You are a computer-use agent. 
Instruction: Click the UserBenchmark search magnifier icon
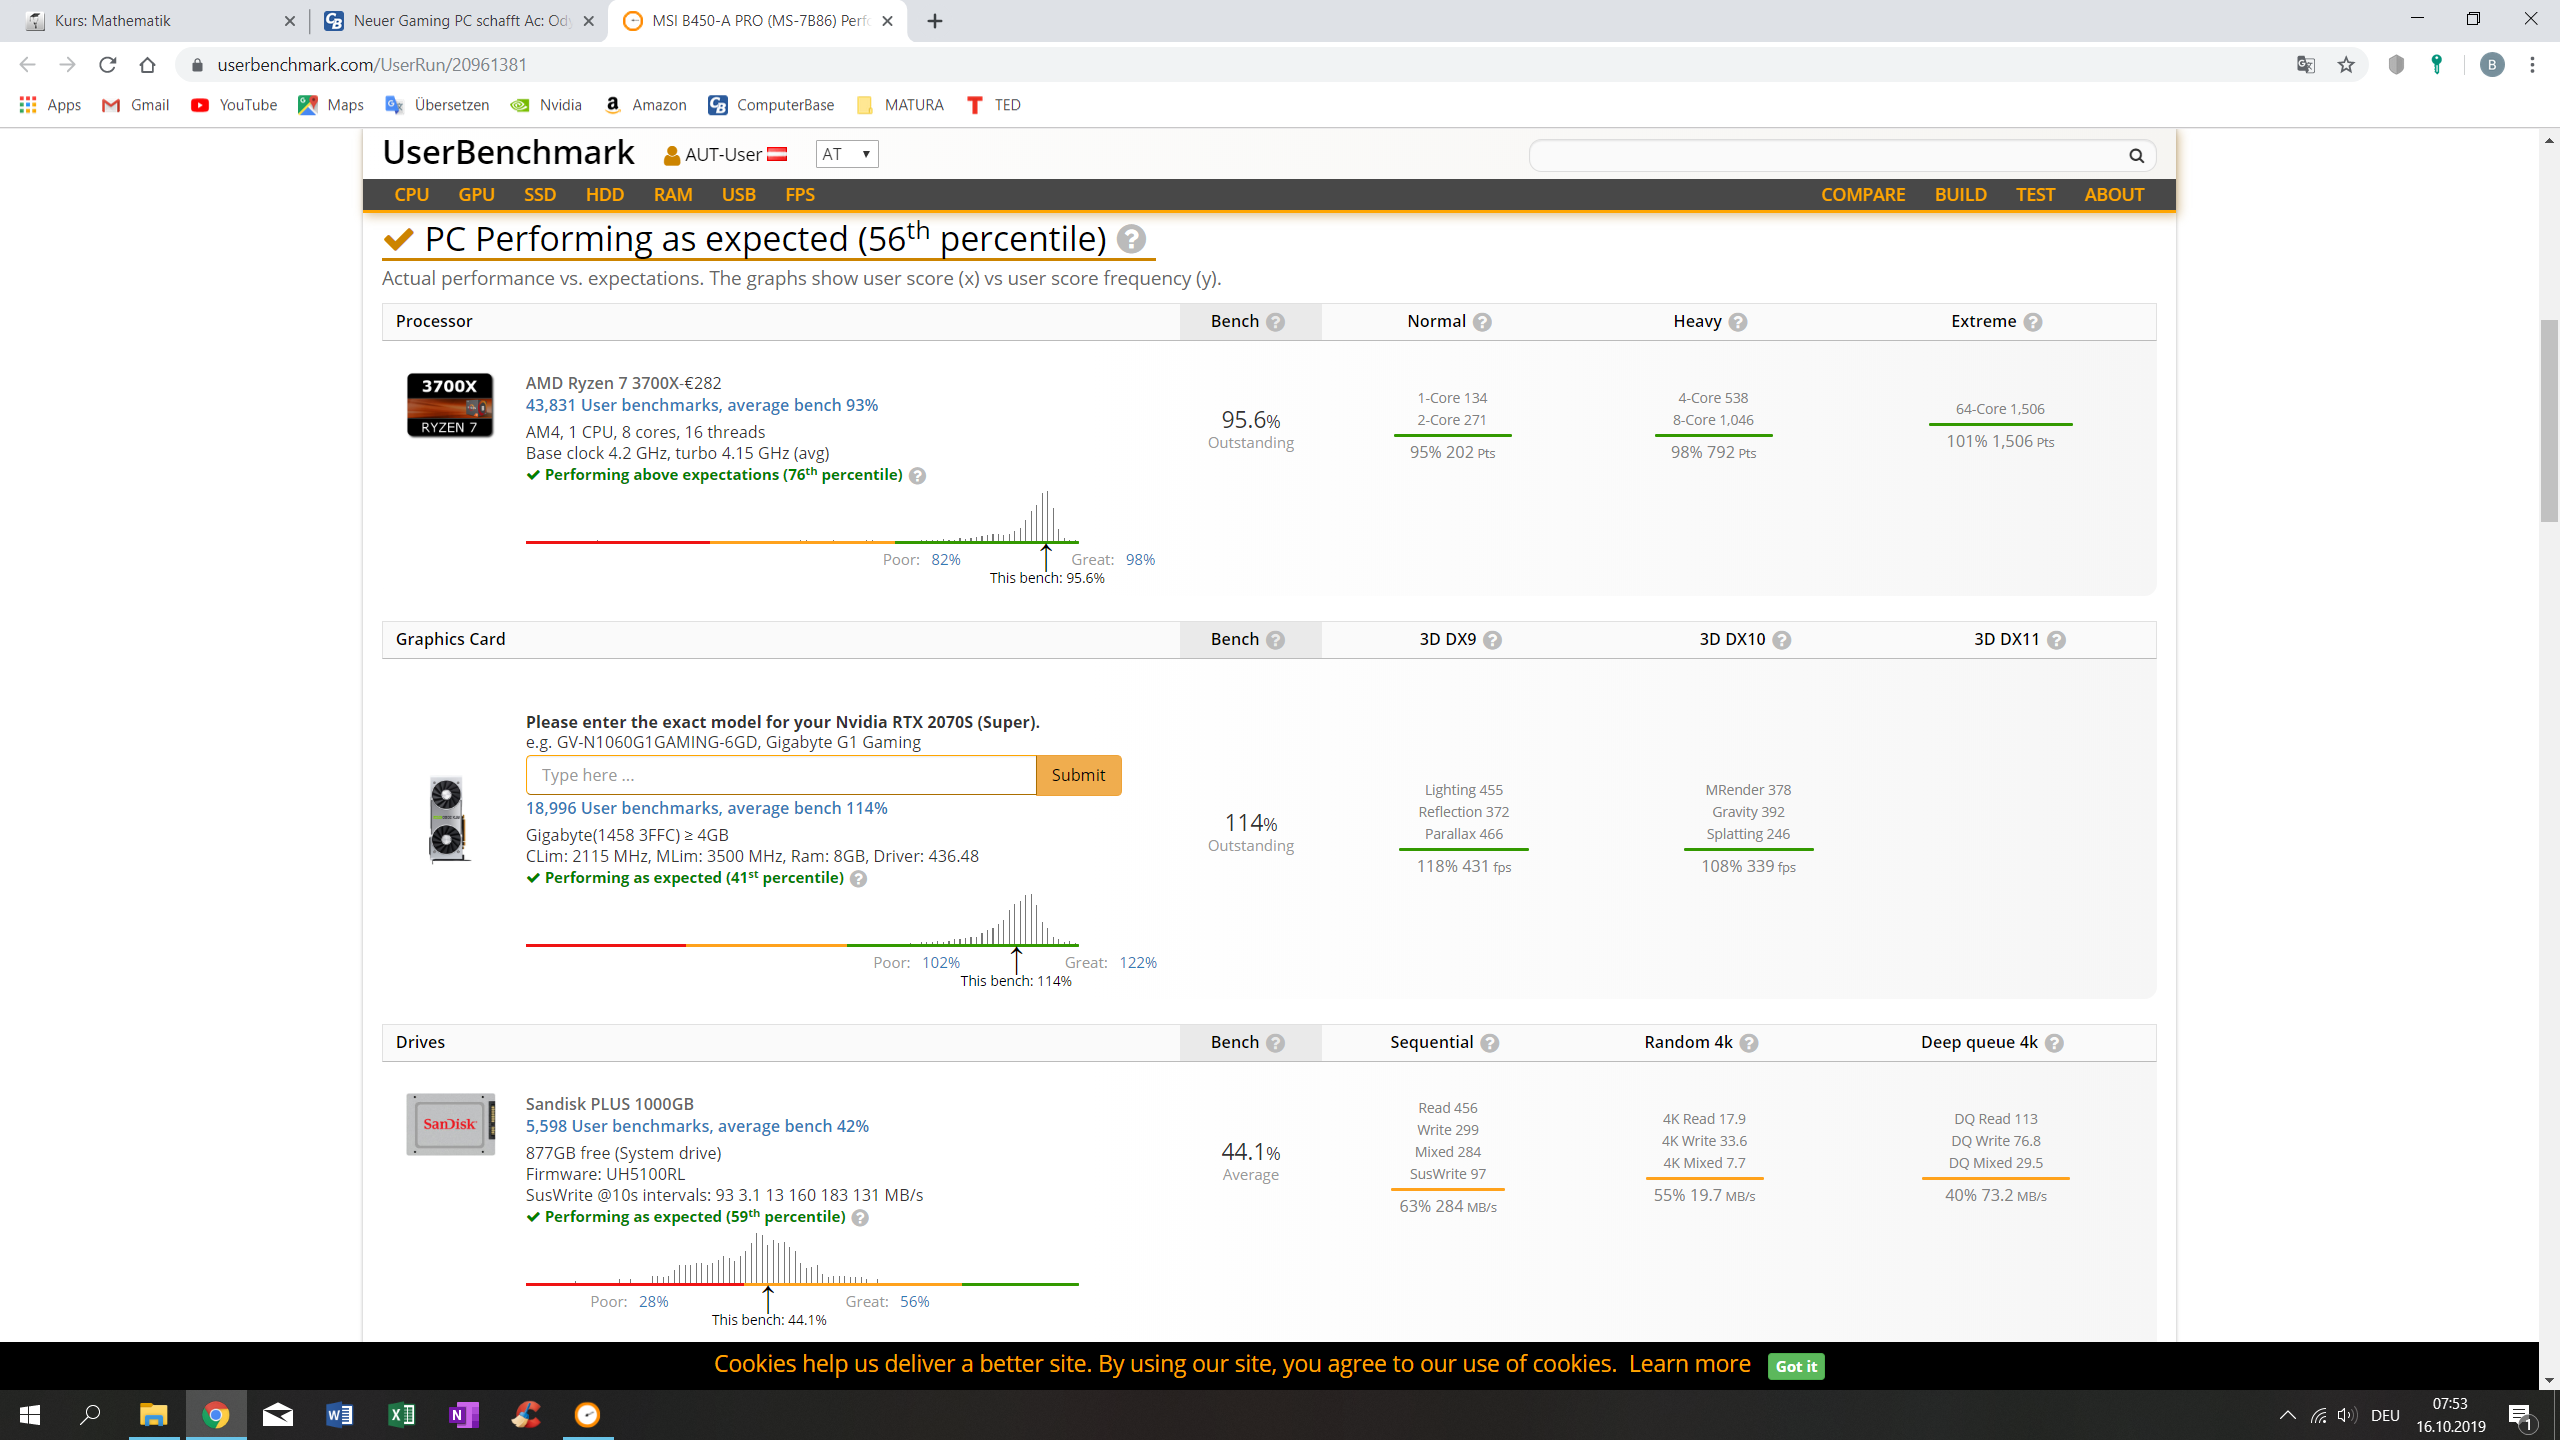(2136, 155)
